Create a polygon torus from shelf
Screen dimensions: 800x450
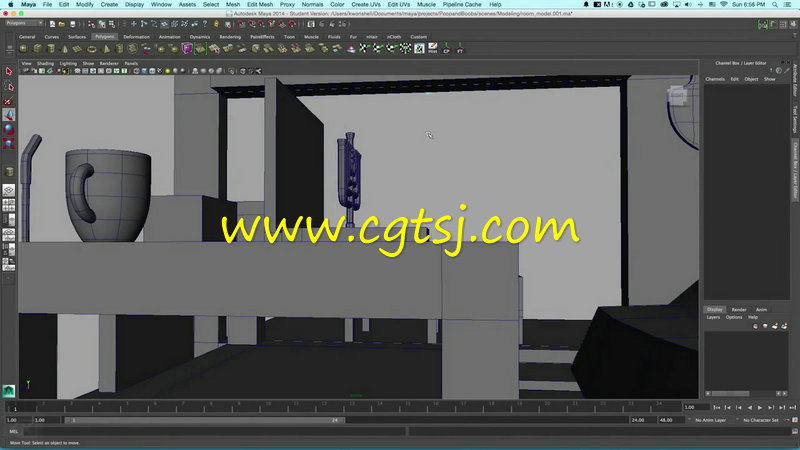click(x=91, y=48)
